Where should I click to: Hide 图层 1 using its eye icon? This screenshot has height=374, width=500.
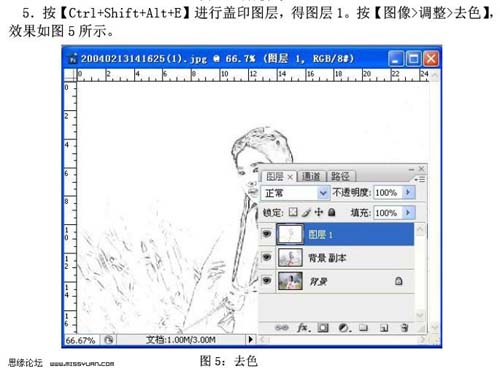pos(267,234)
